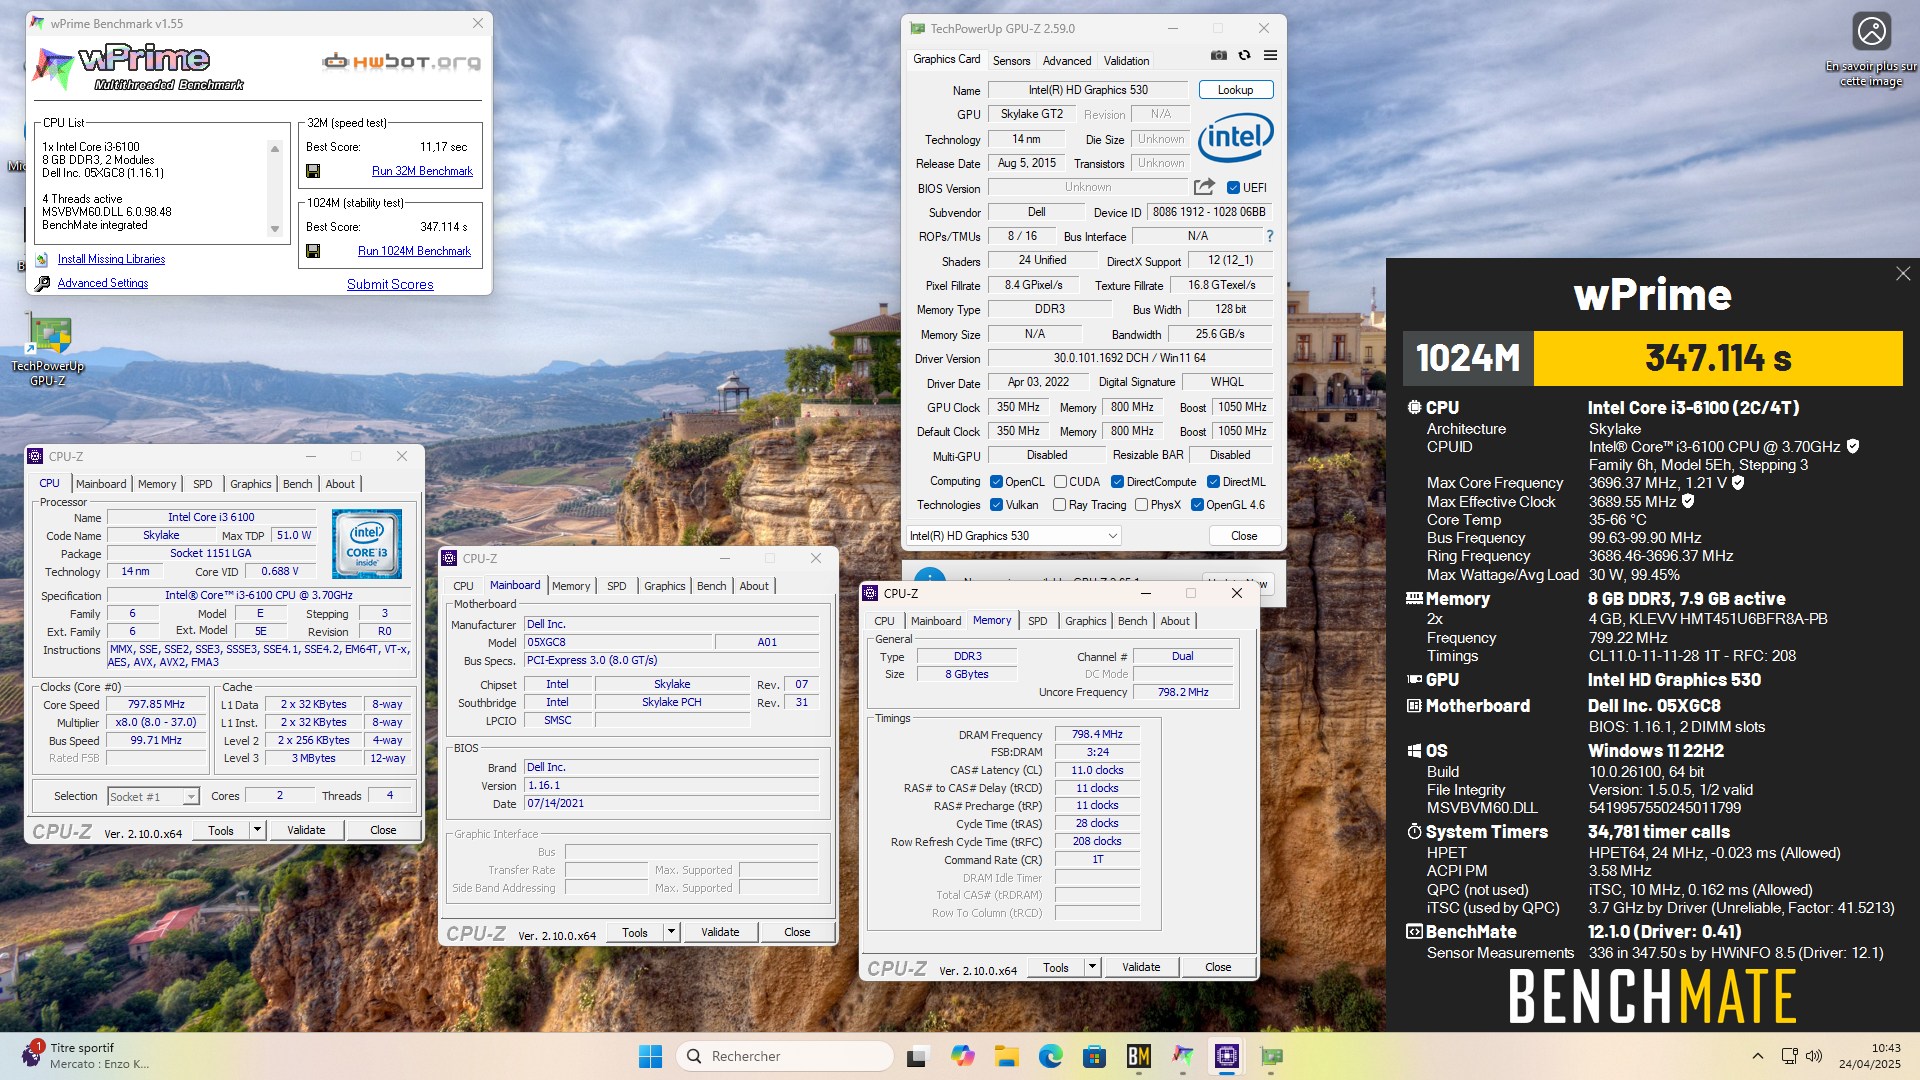Open Tools dropdown arrow in CPU-Z Mainboard window
Viewport: 1920px width, 1080px height.
672,932
